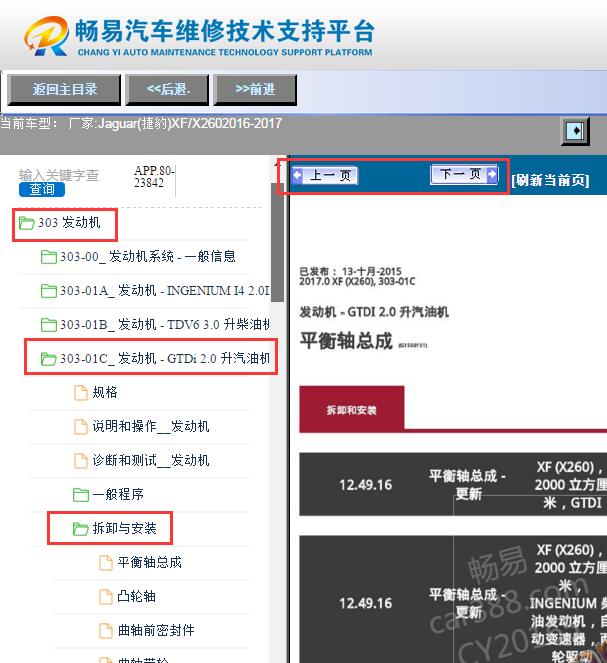Expand 303-00_ 发动机系统 - 一般信息 folder

[148, 256]
